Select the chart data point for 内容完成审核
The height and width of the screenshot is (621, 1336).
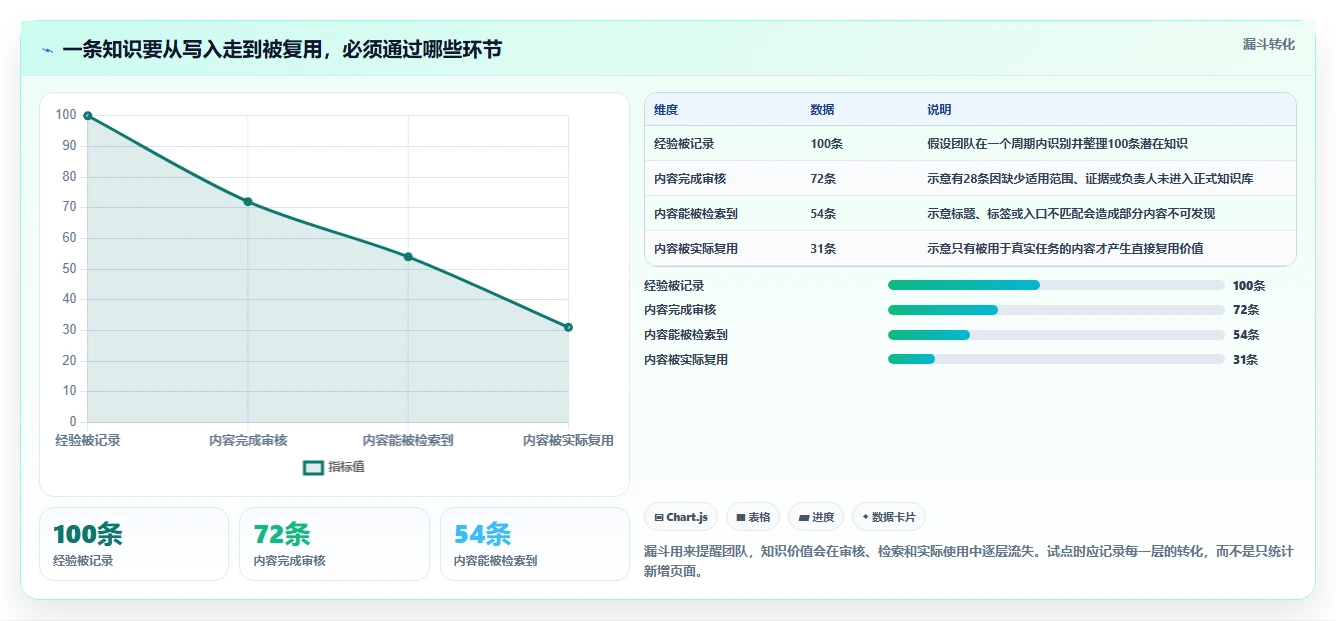click(x=248, y=202)
